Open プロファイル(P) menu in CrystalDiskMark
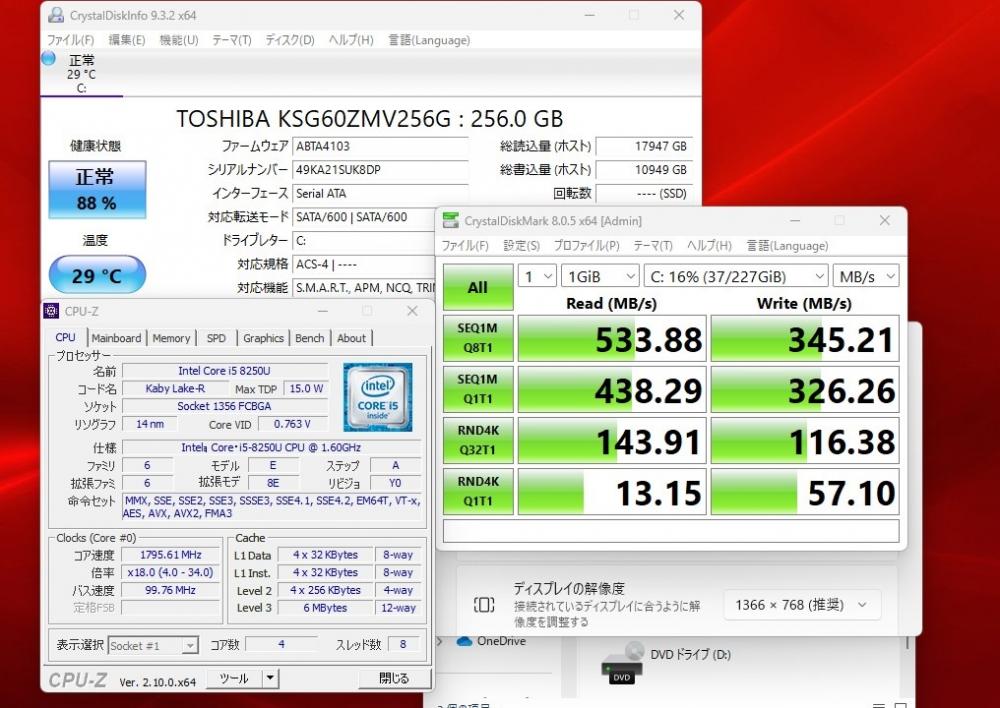This screenshot has width=1000, height=708. tap(586, 246)
